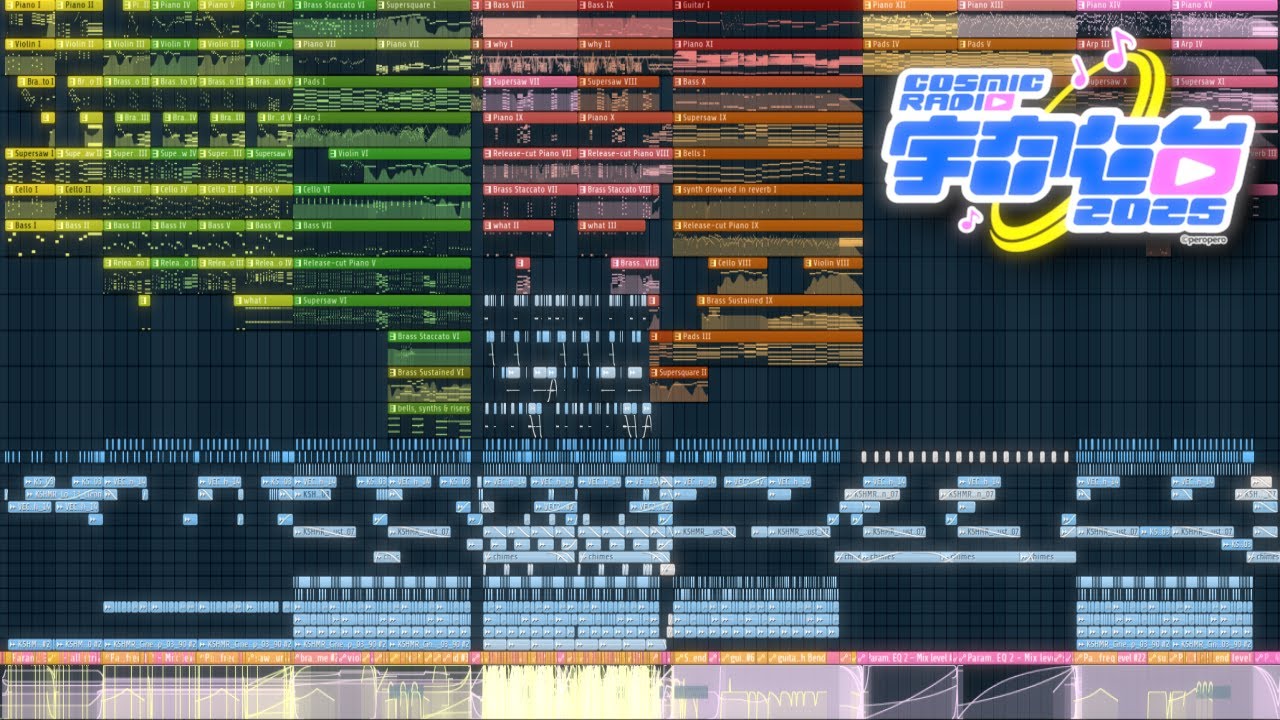Select the Piano VI pattern clip
This screenshot has height=720, width=1280.
[x=267, y=5]
